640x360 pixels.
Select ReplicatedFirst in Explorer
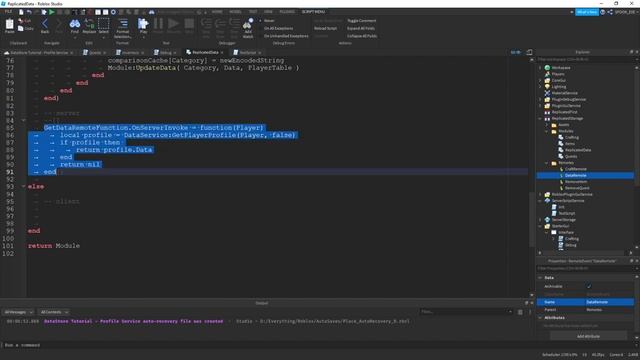(564, 112)
